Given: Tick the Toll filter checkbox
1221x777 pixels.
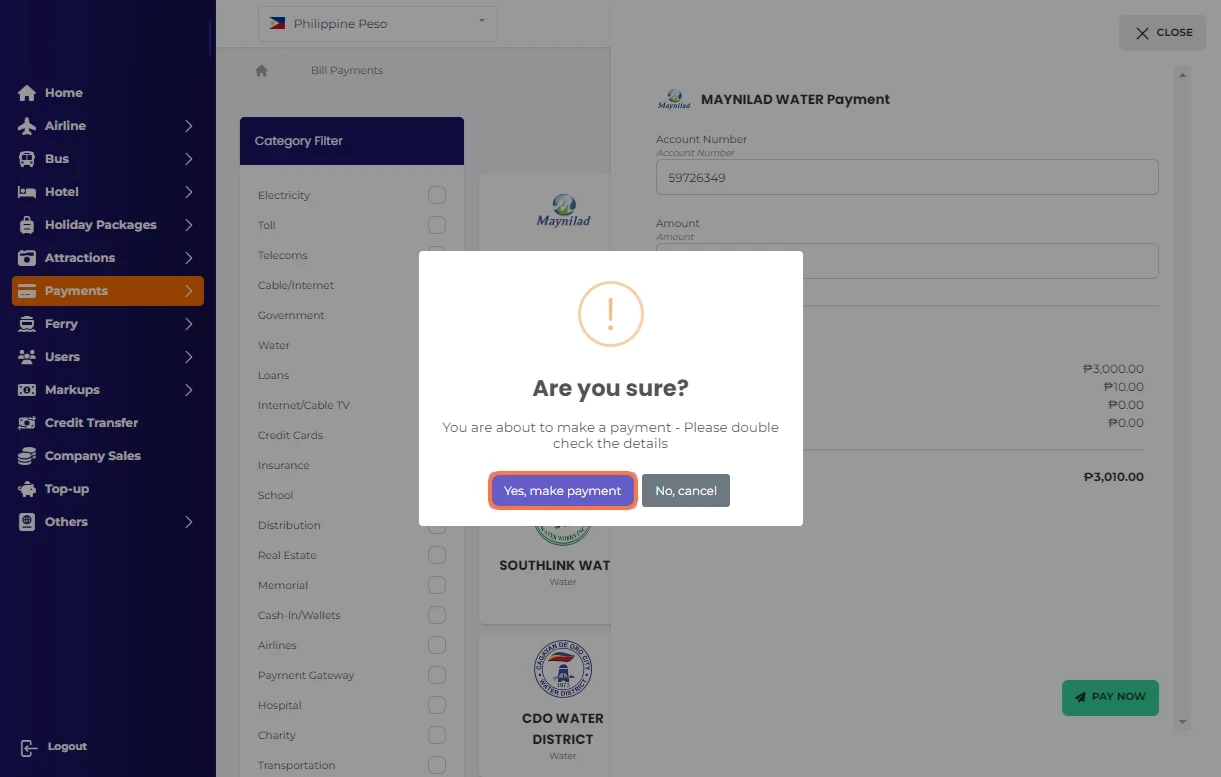Looking at the screenshot, I should (x=437, y=225).
